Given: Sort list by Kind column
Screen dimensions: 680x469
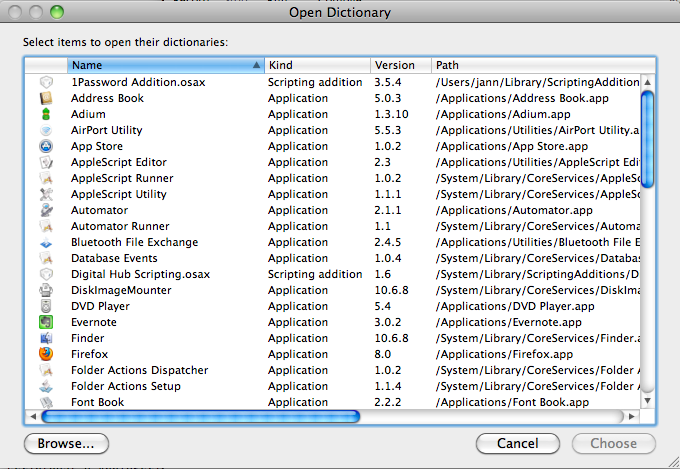Looking at the screenshot, I should pyautogui.click(x=315, y=65).
